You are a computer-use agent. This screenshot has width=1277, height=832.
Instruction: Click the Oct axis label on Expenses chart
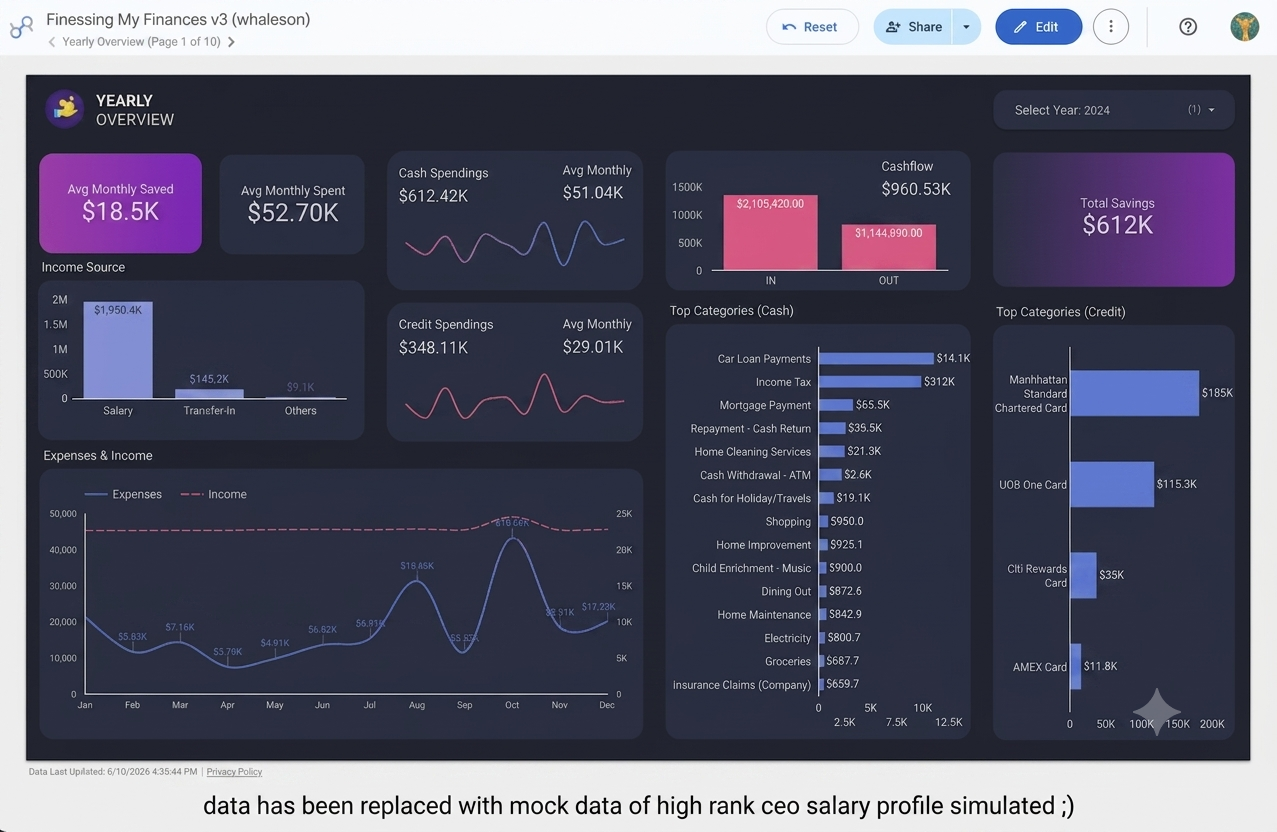tap(512, 705)
